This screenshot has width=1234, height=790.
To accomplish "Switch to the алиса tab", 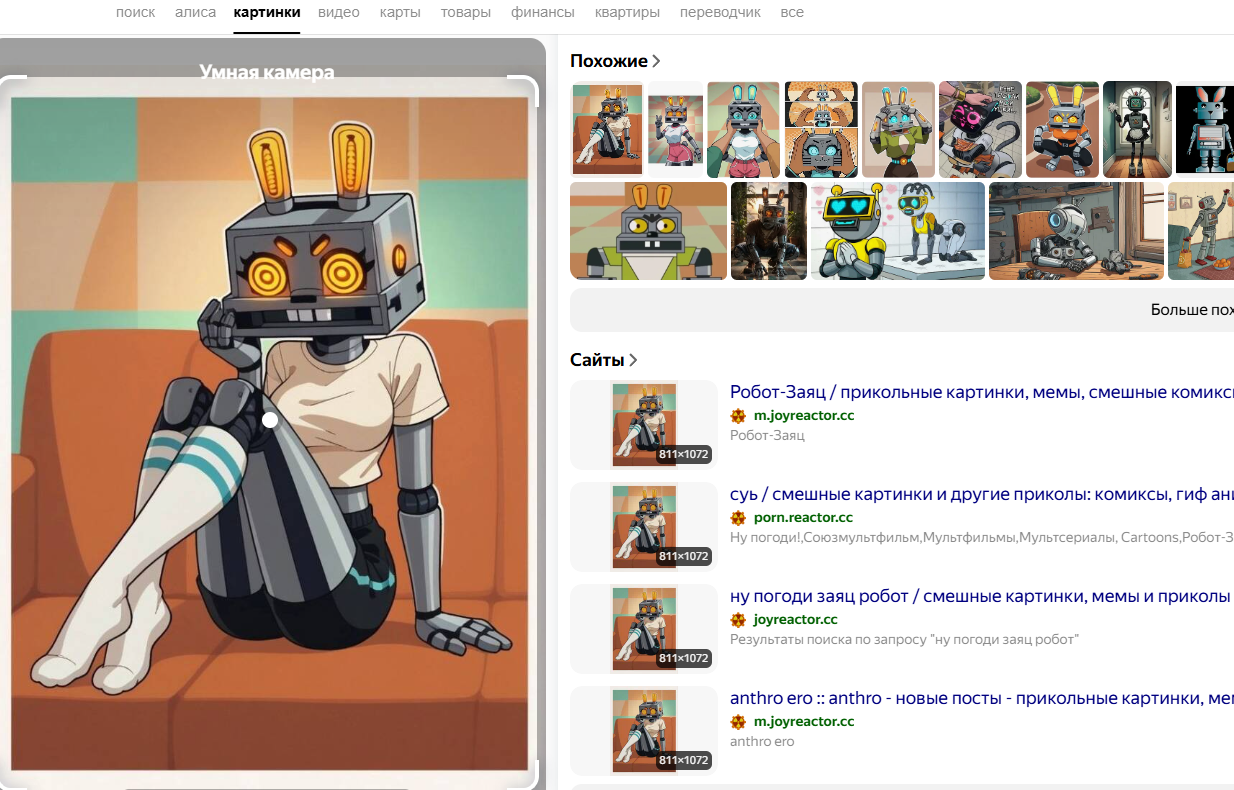I will 194,13.
